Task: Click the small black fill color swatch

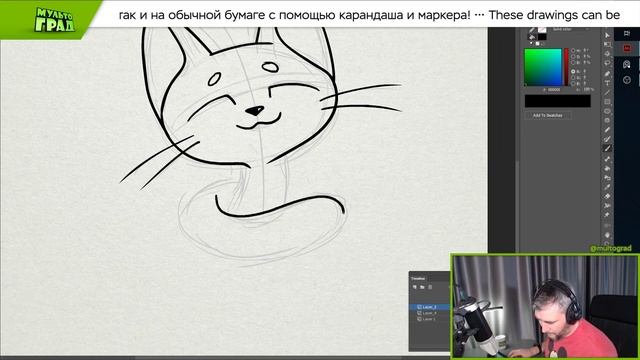Action: coord(542,37)
